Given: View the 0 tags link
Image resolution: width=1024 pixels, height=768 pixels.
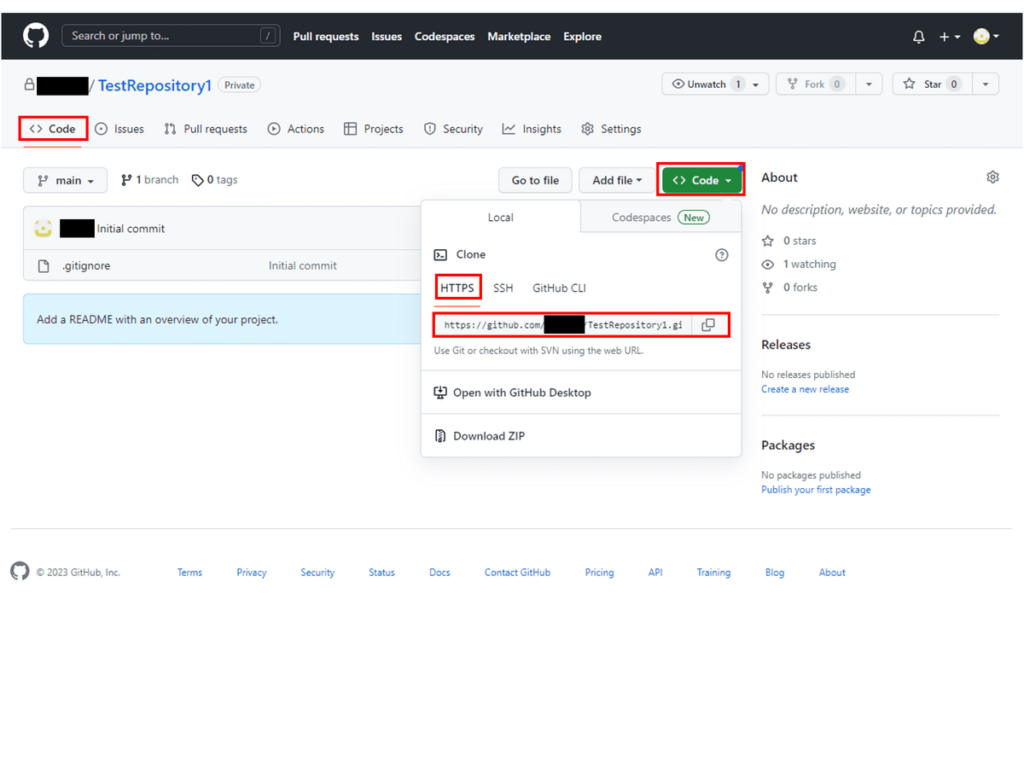Looking at the screenshot, I should pyautogui.click(x=214, y=180).
